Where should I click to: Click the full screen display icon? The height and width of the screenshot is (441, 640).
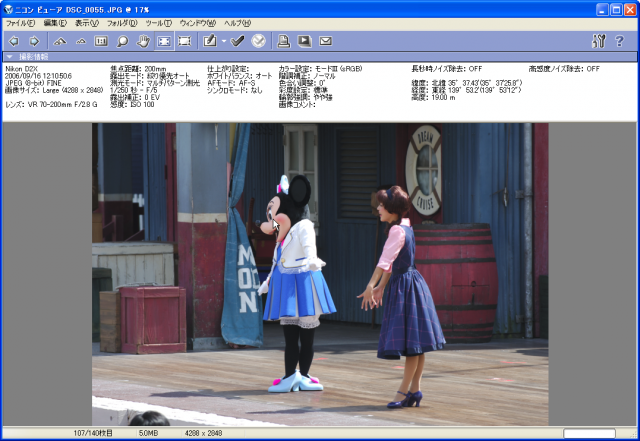coord(185,41)
